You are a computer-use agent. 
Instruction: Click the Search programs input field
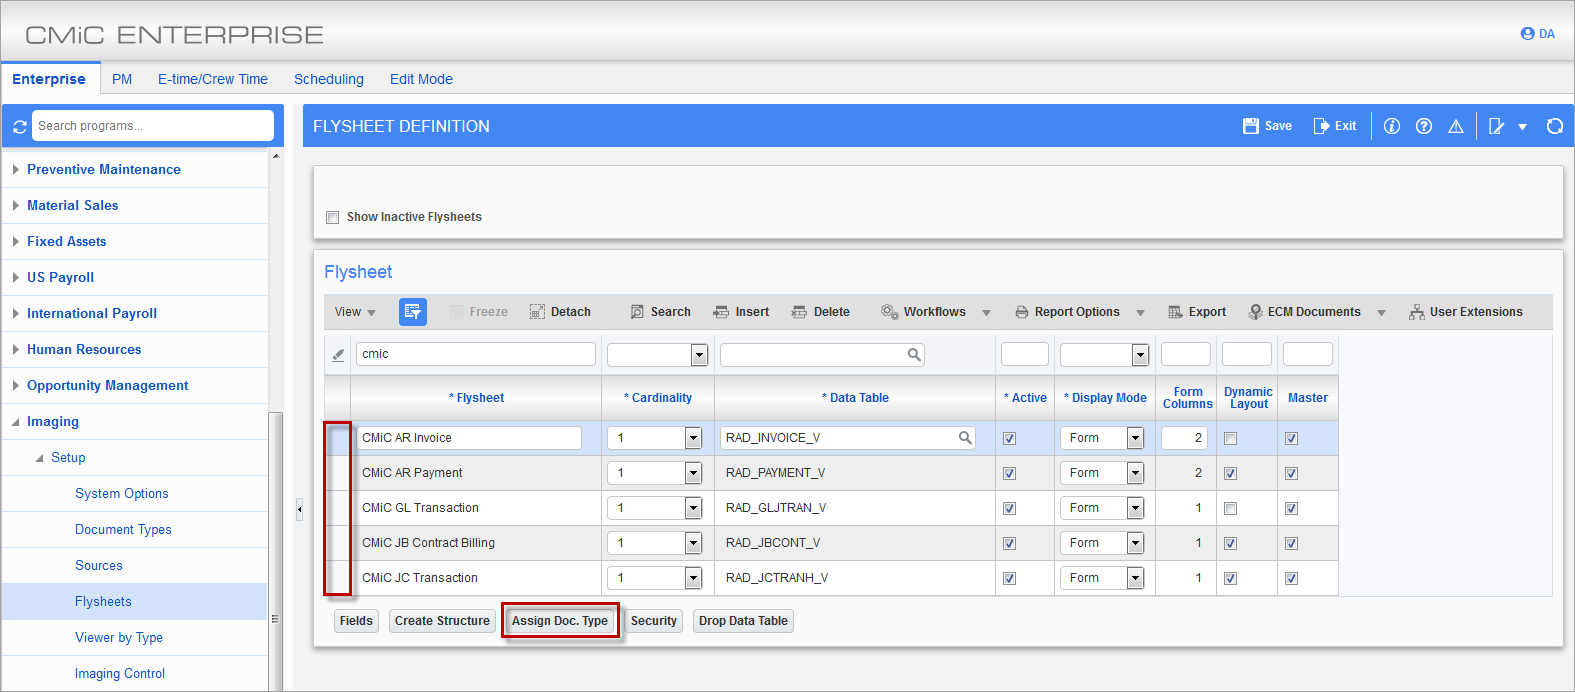click(152, 126)
